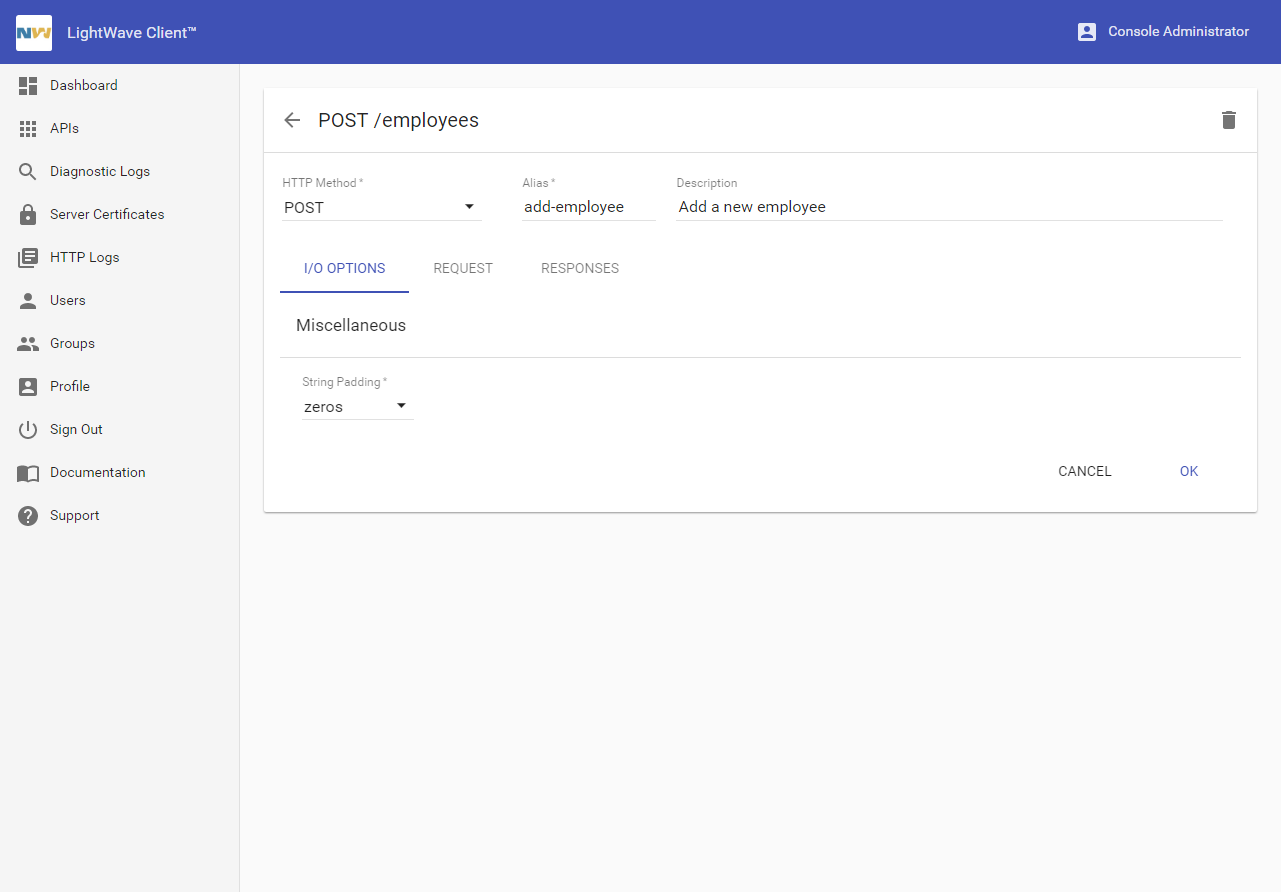Click the NW LightWave logo
Viewport: 1281px width, 892px height.
click(x=34, y=32)
